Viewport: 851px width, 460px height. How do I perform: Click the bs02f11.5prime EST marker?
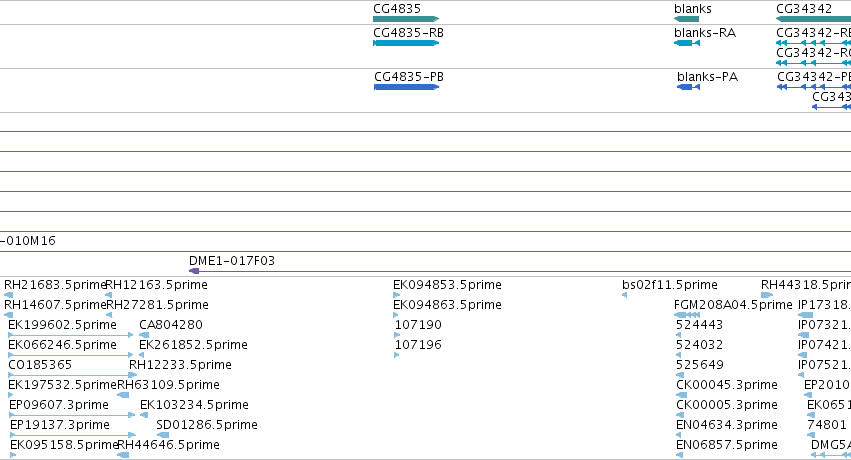[624, 295]
